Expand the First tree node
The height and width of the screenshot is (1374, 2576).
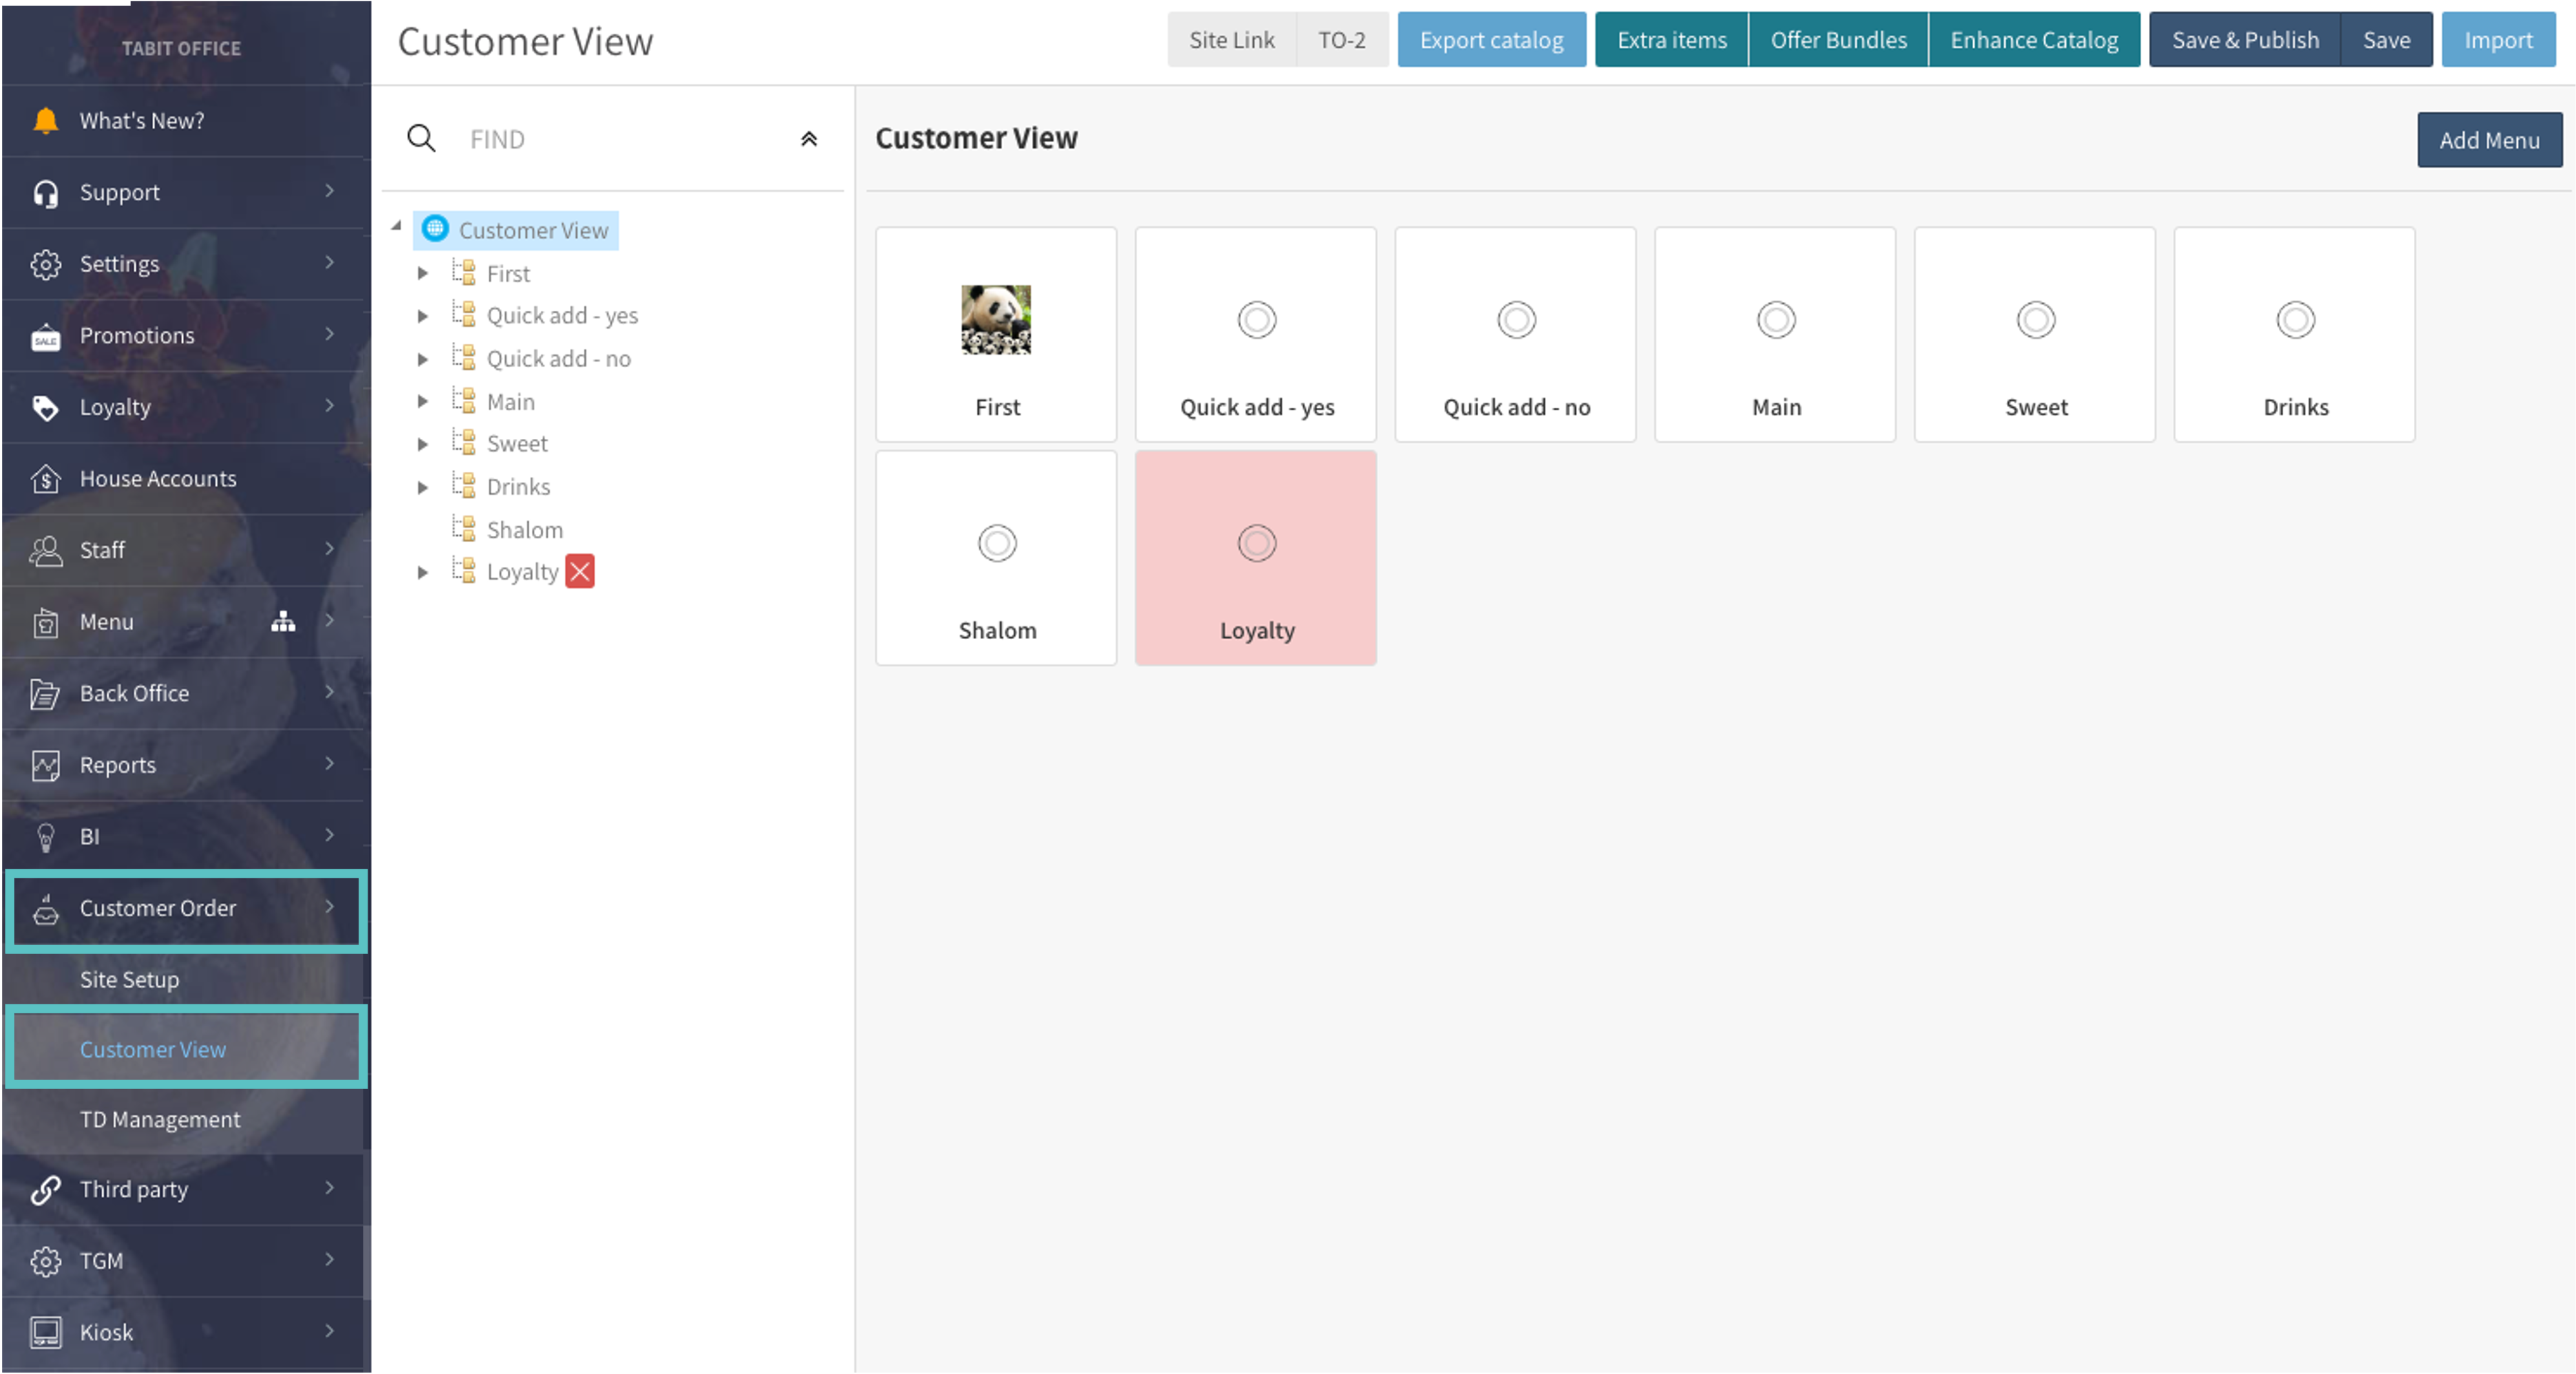(x=423, y=273)
